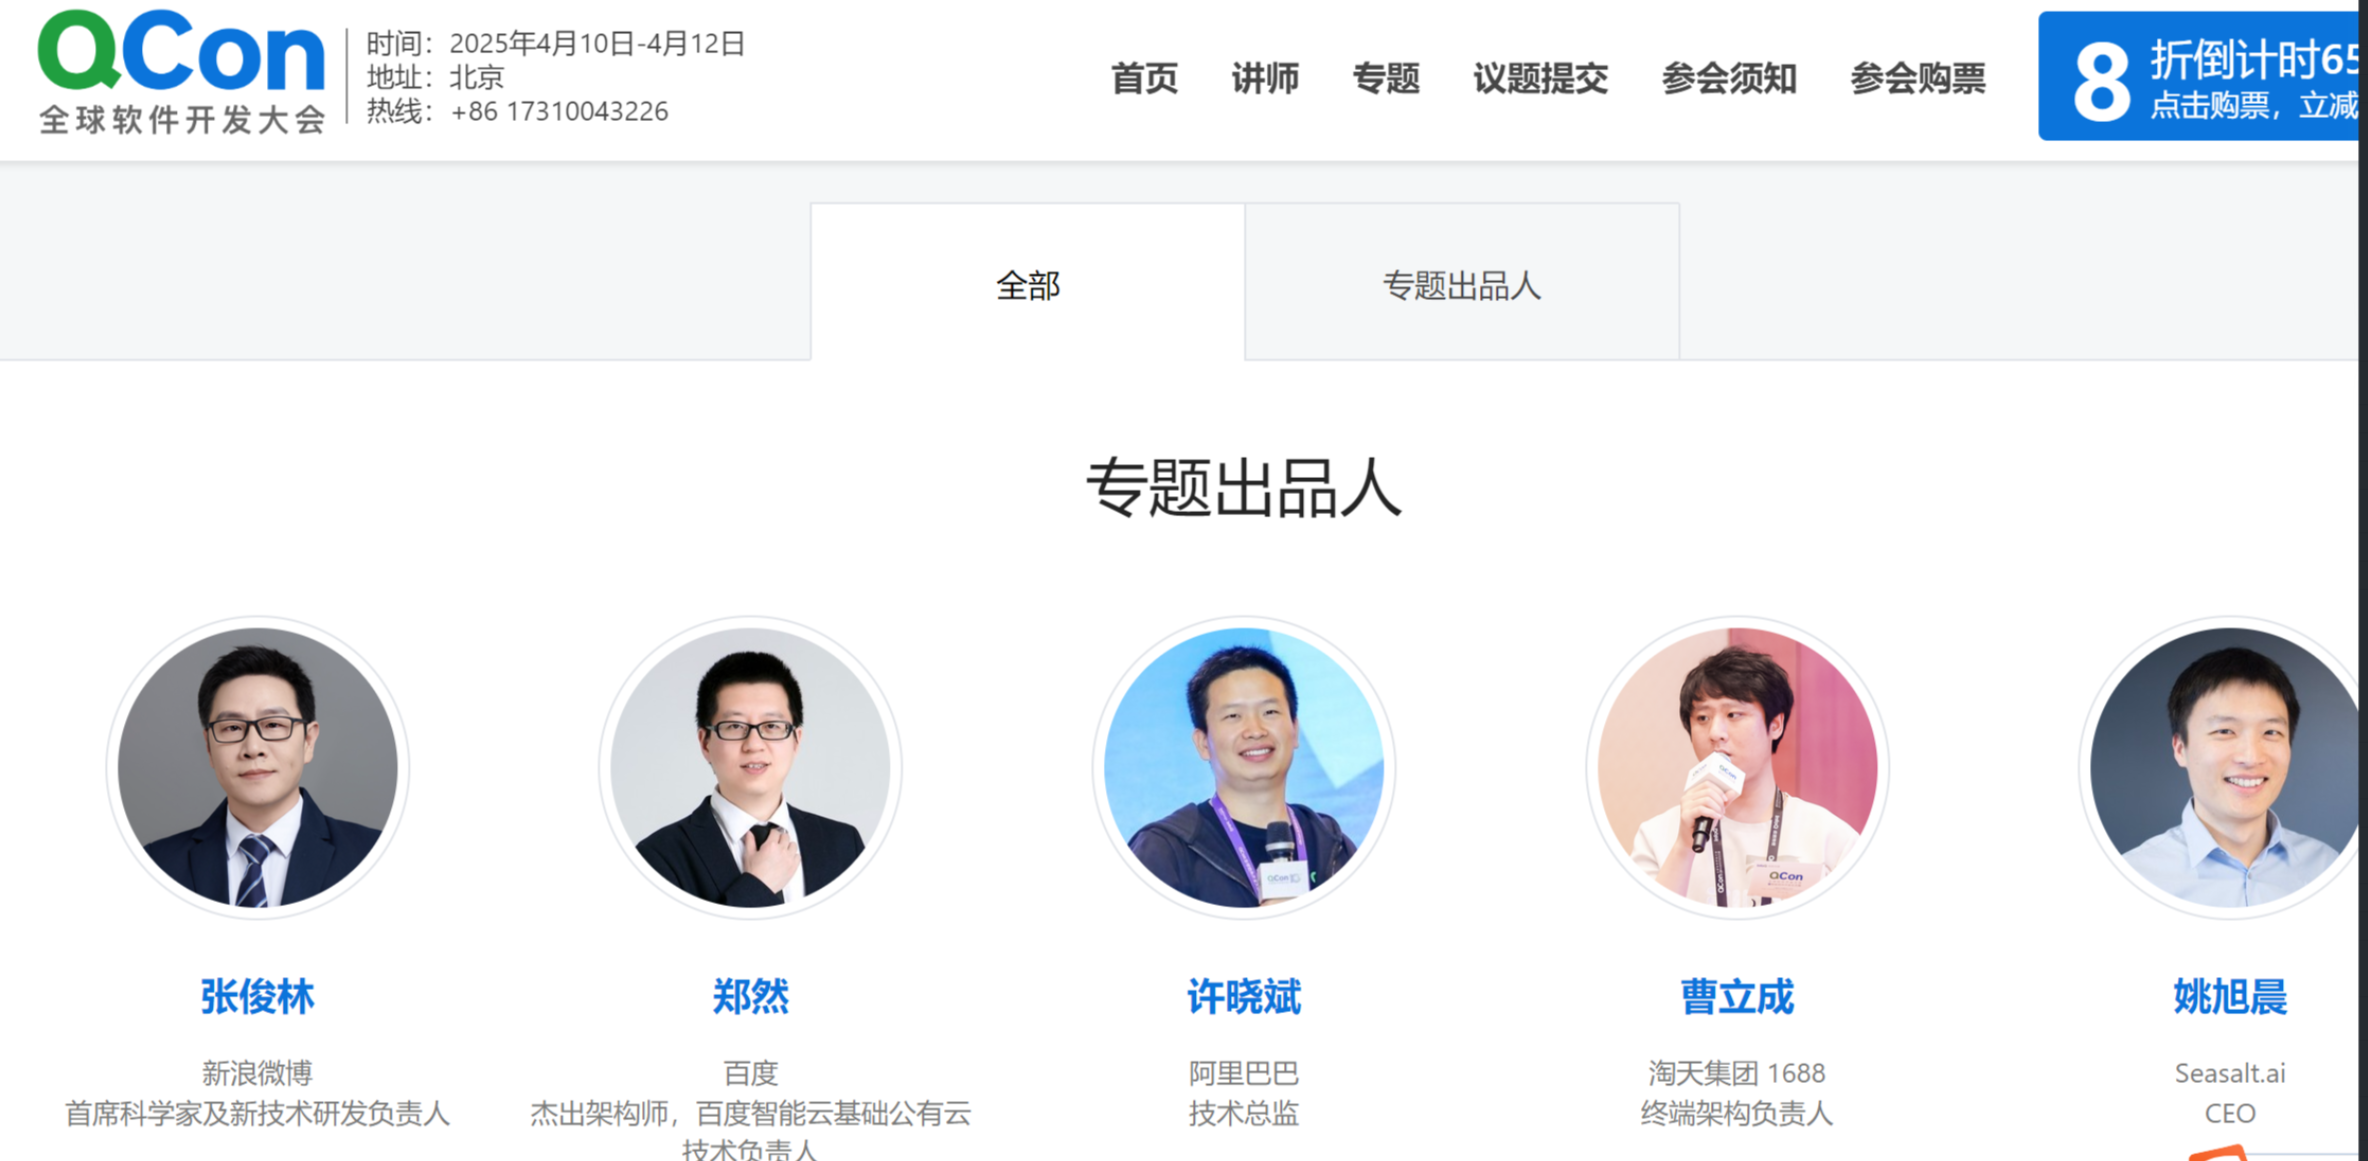This screenshot has height=1161, width=2368.
Task: Go to the 参会购票 page
Action: 1918,78
